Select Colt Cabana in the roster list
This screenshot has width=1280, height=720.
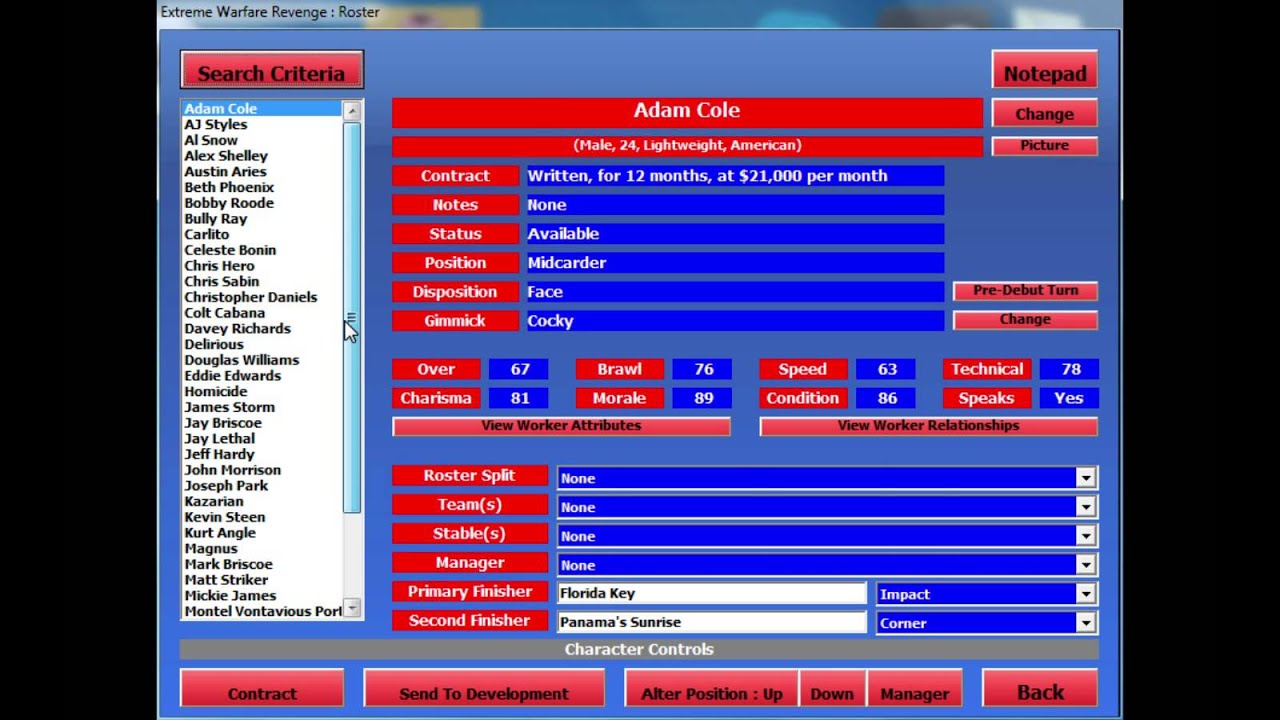click(224, 313)
